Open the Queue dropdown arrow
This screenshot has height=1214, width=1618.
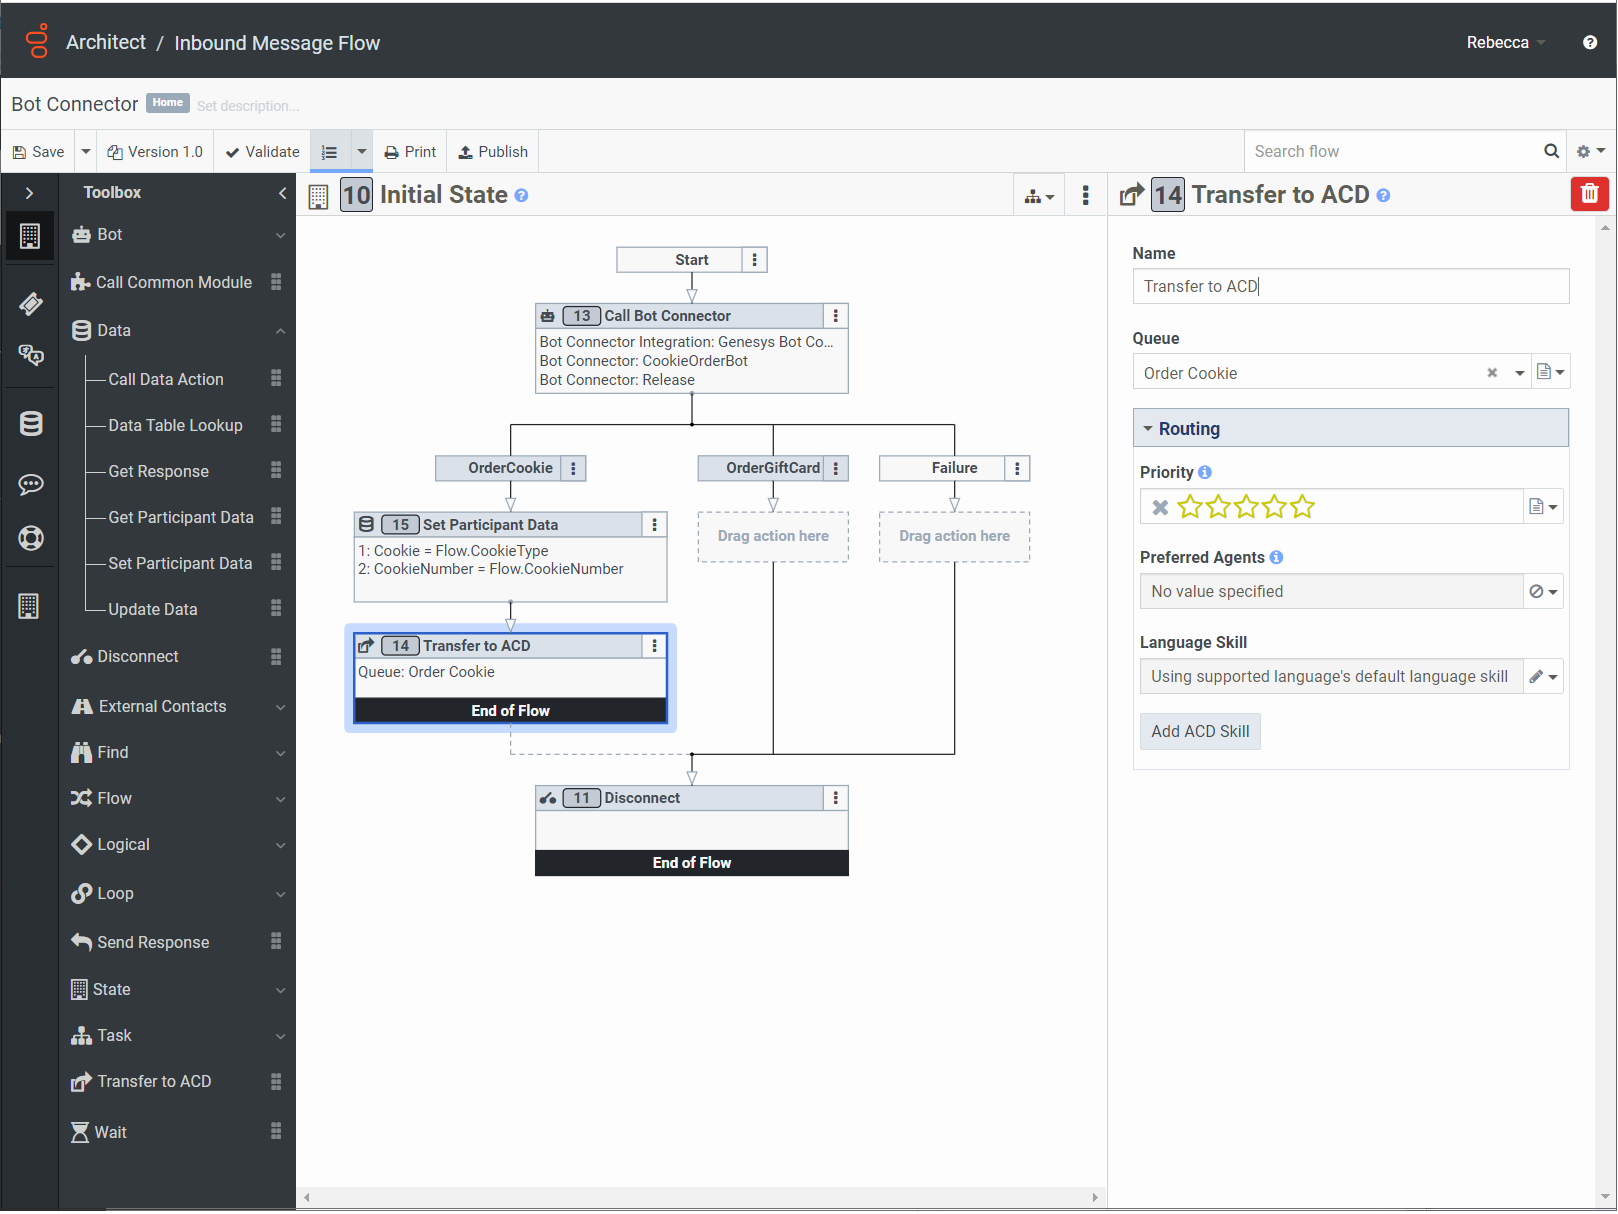(x=1519, y=373)
